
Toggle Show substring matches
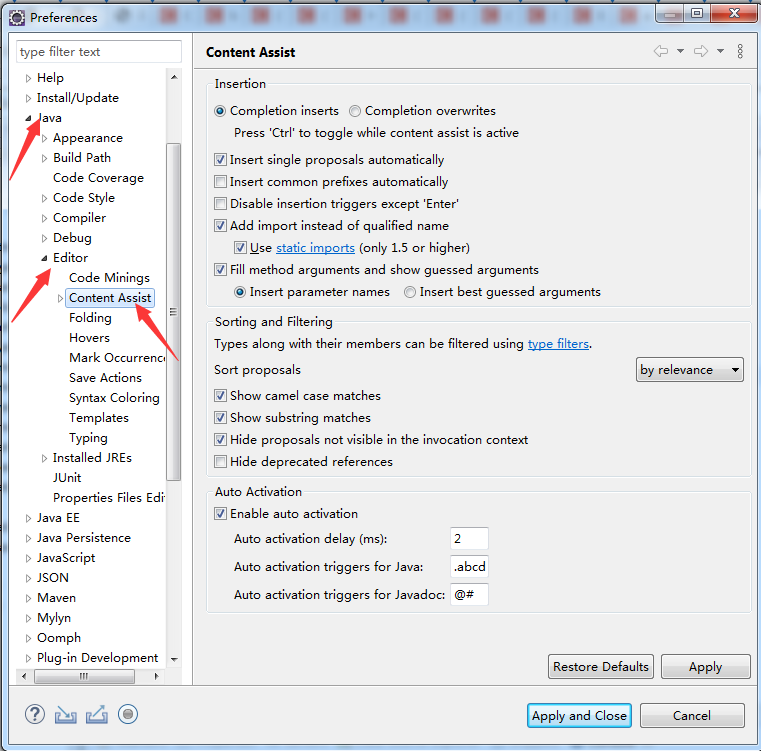click(x=220, y=417)
